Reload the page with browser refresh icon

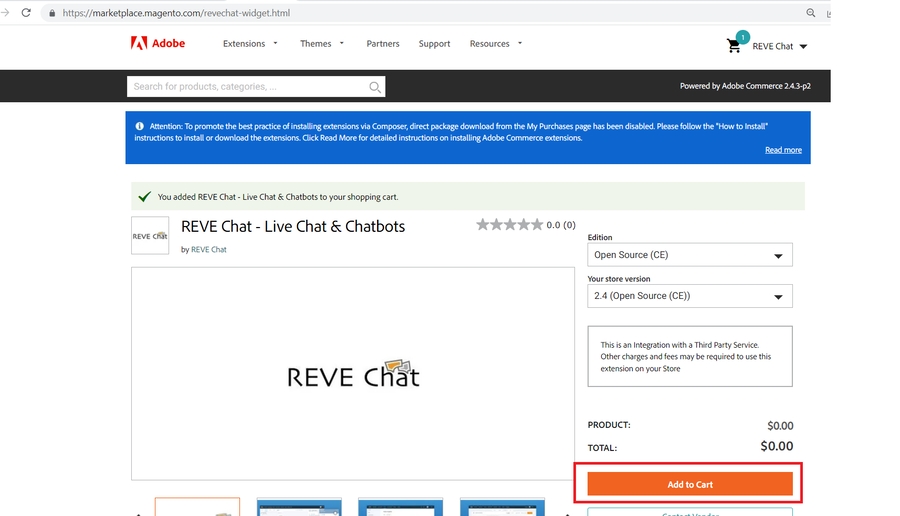pyautogui.click(x=25, y=13)
